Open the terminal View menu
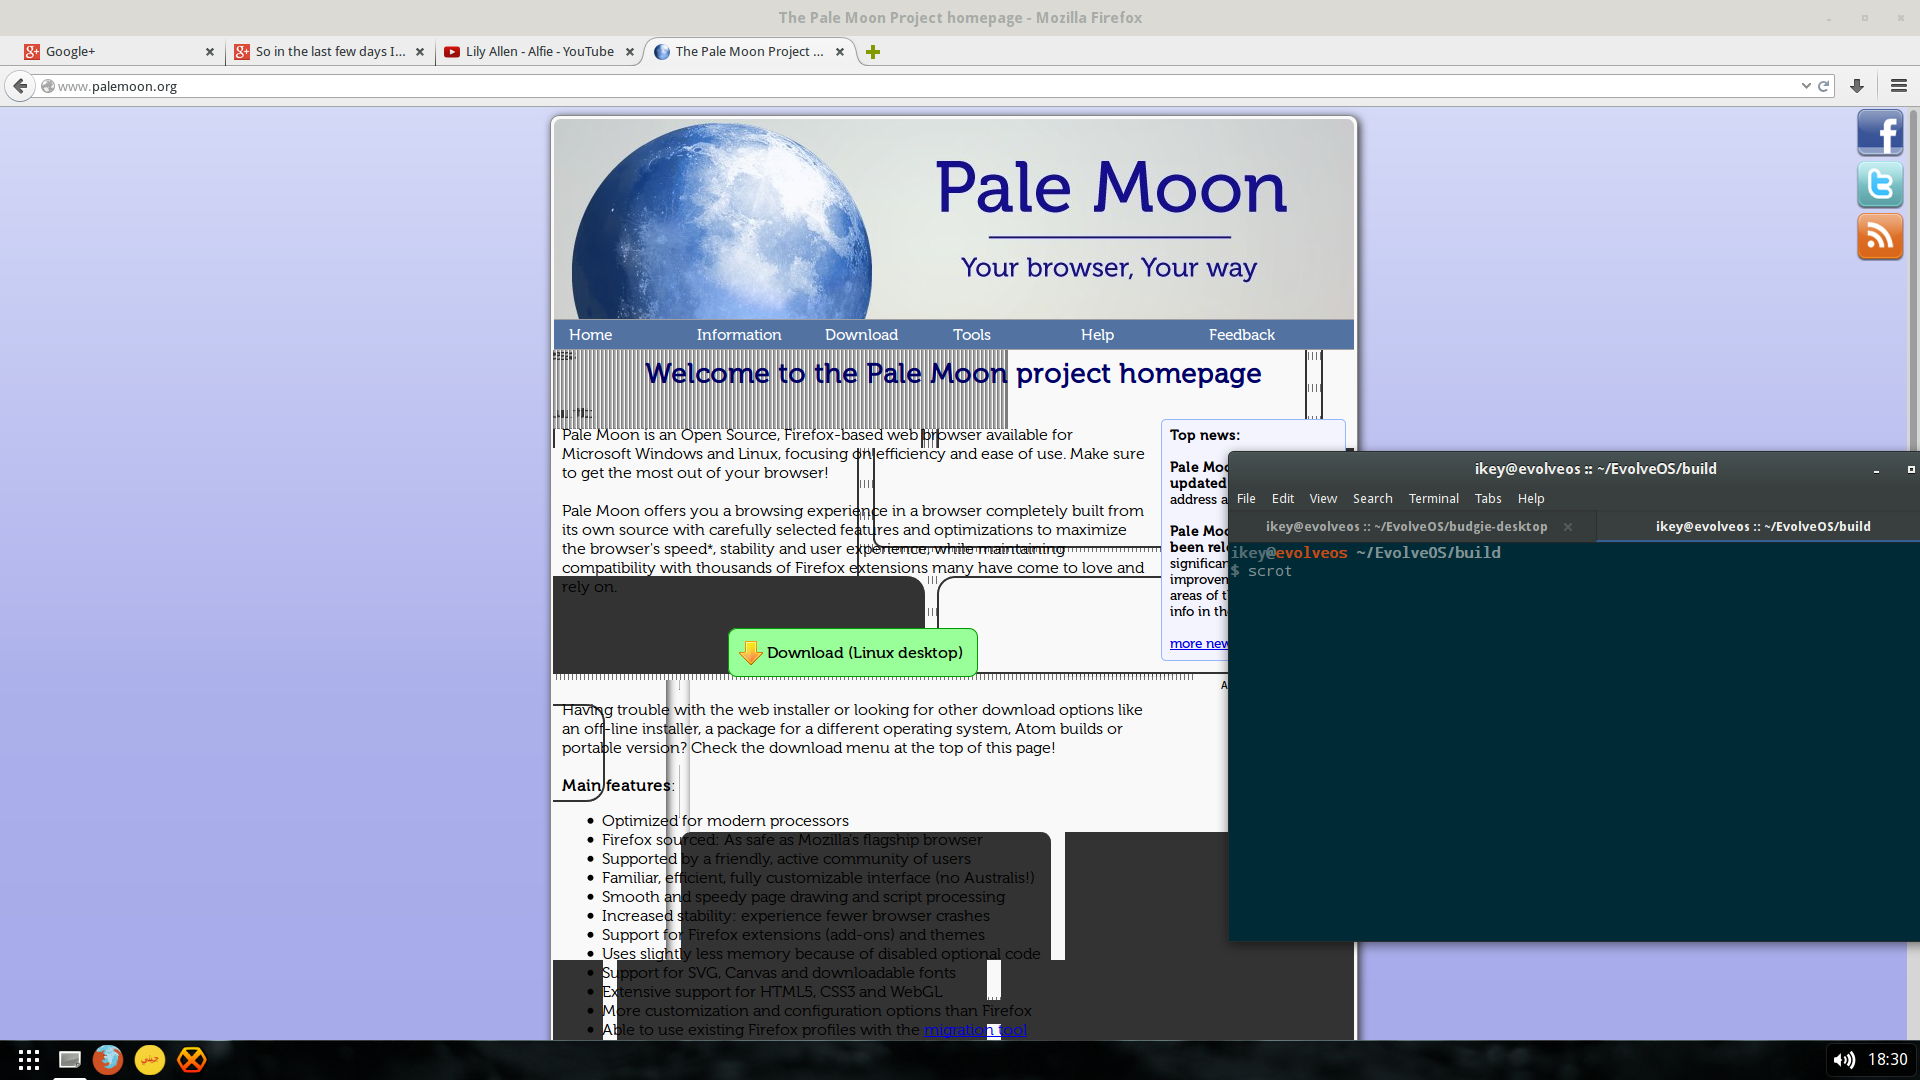Image resolution: width=1920 pixels, height=1080 pixels. (x=1323, y=498)
